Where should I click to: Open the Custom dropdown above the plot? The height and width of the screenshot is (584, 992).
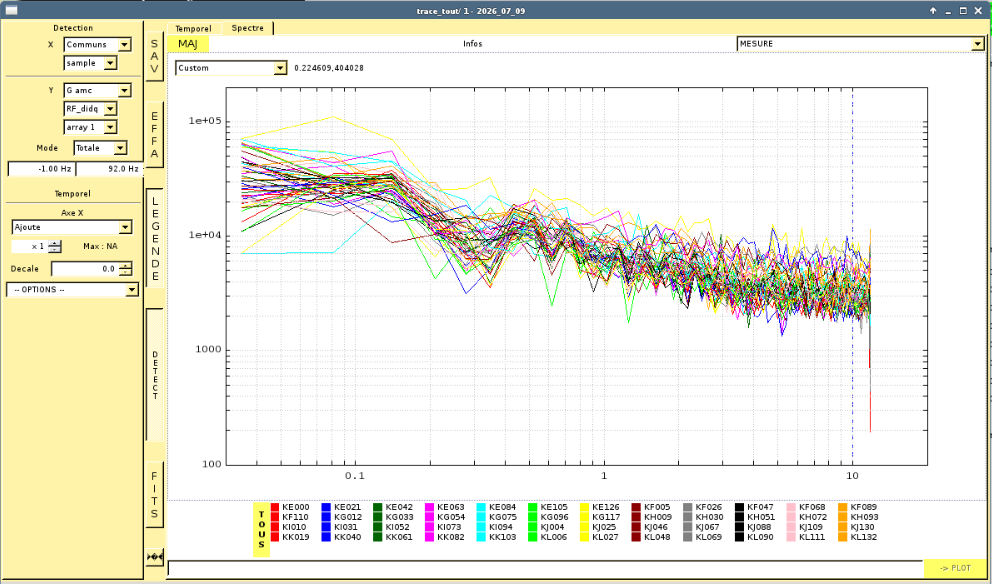tap(231, 68)
